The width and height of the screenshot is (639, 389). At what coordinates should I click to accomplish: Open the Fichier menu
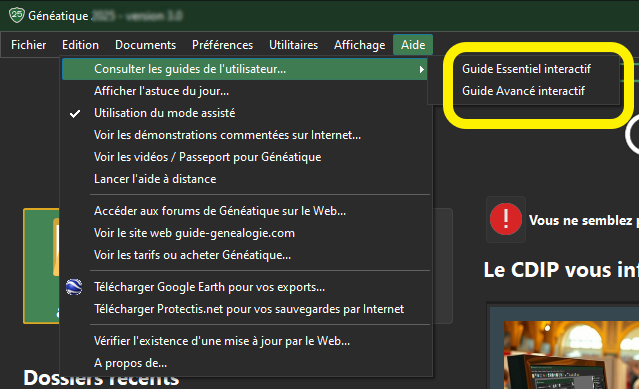click(x=29, y=45)
